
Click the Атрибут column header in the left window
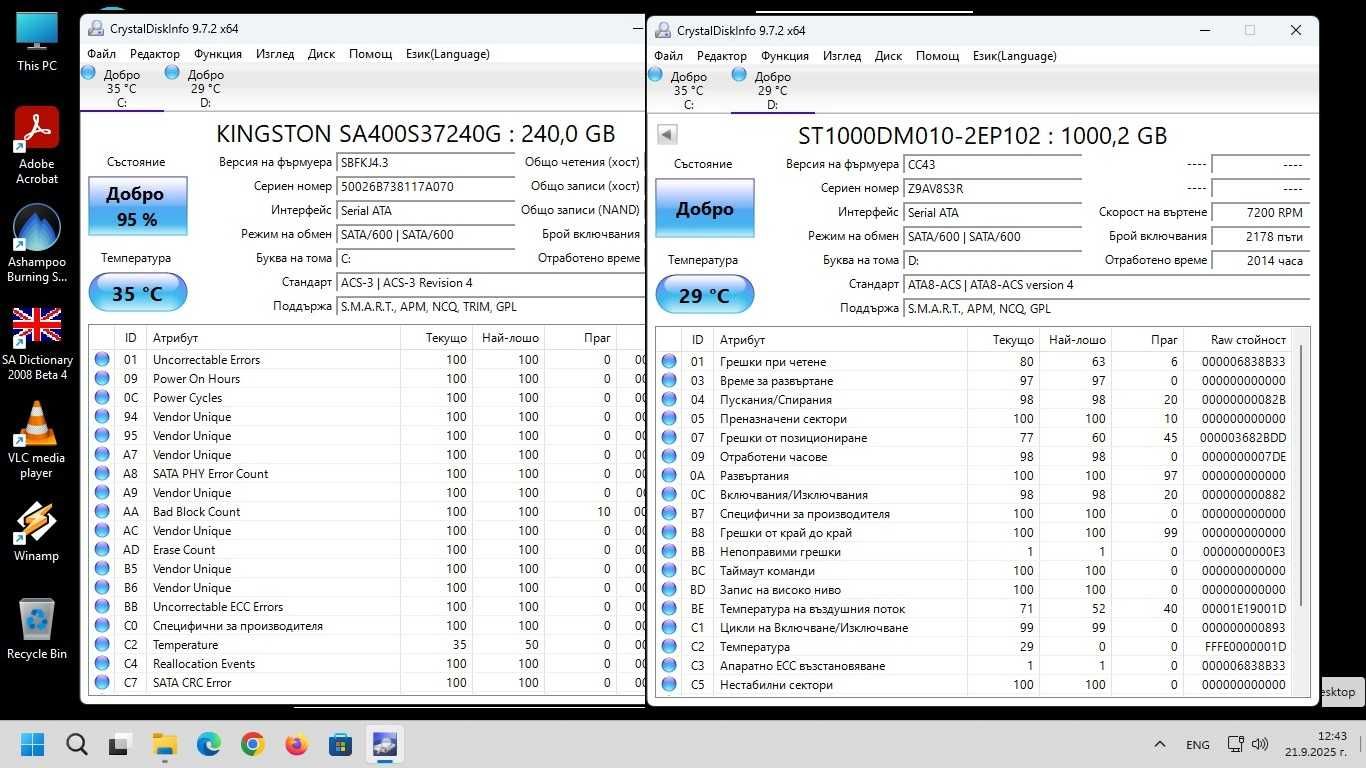(x=272, y=338)
